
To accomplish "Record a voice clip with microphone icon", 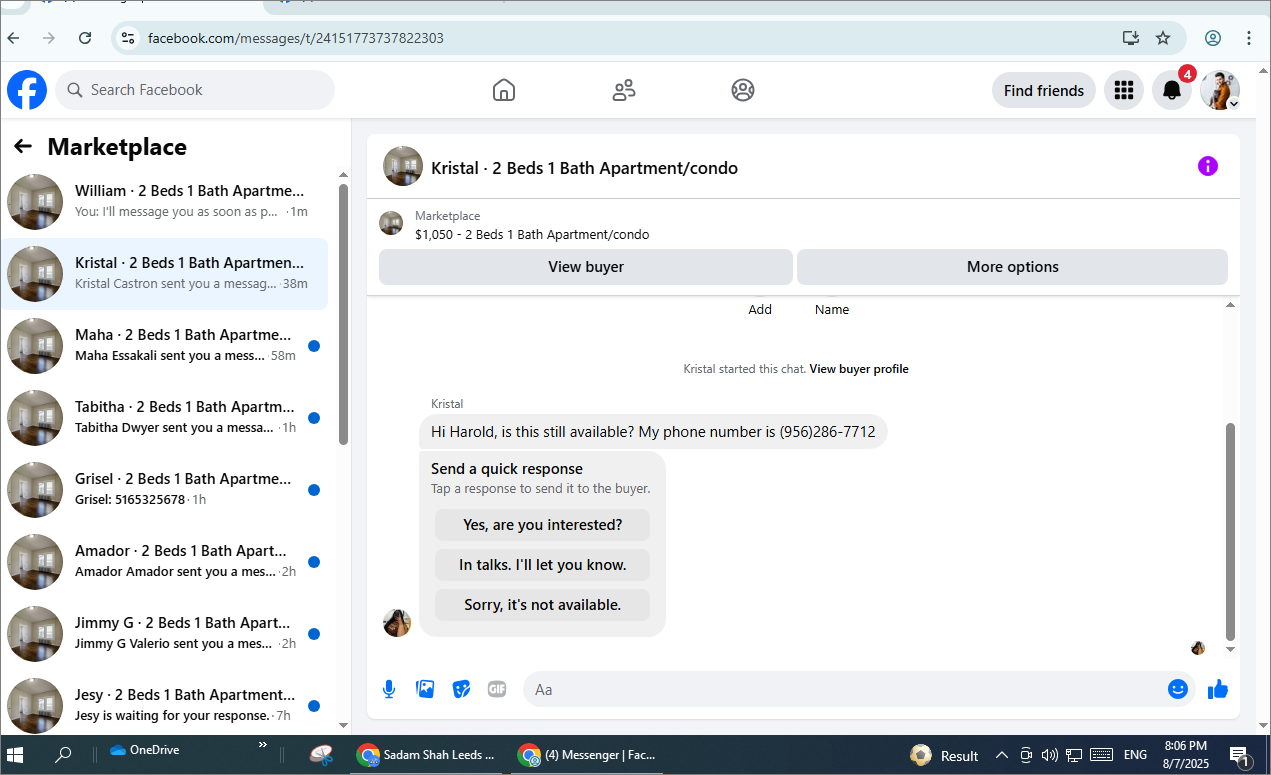I will click(x=389, y=689).
